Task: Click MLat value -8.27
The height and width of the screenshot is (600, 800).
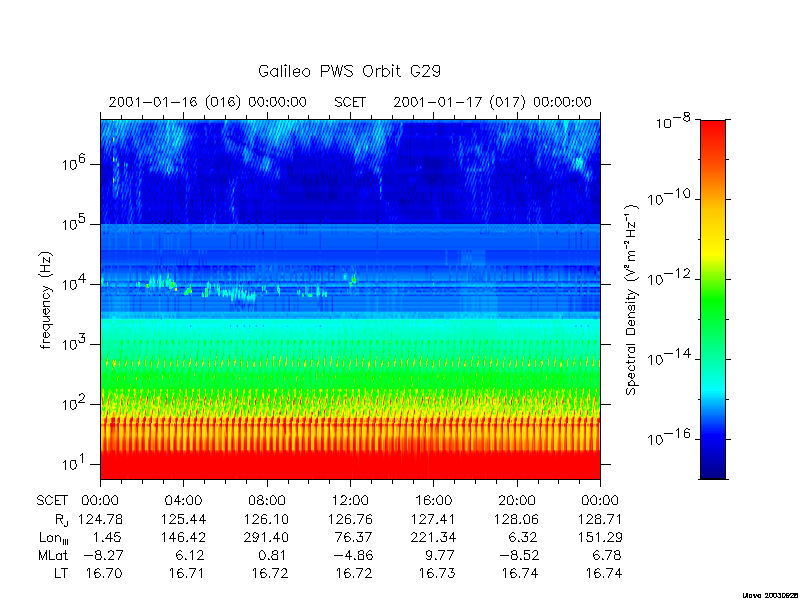Action: 104,555
